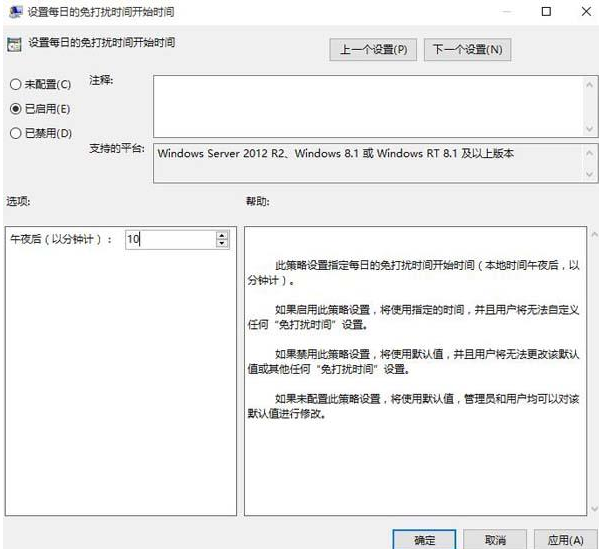The width and height of the screenshot is (599, 549).
Task: Click the 选项: label
Action: click(18, 201)
